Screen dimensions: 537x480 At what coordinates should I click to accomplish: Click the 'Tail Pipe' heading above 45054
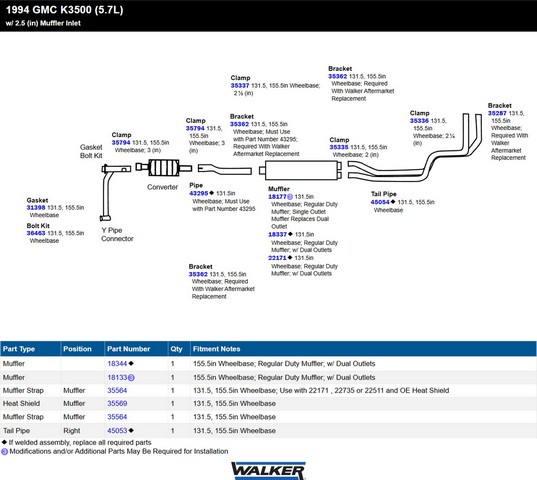tap(384, 194)
